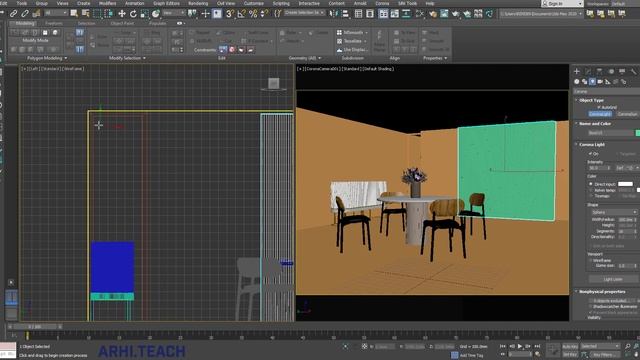Toggle the Wireframe viewport checkbox
This screenshot has width=640, height=360.
pyautogui.click(x=590, y=260)
